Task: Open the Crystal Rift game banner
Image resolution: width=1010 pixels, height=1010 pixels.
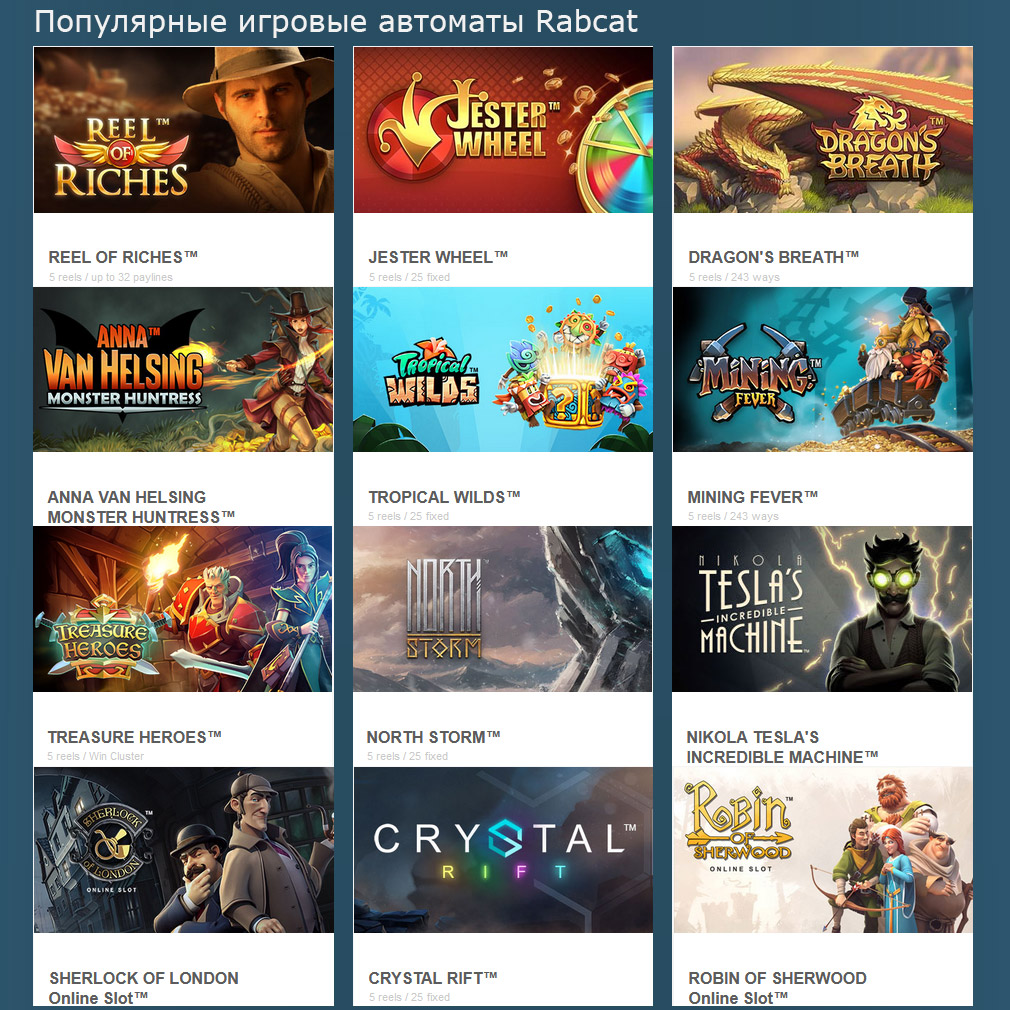Action: pos(503,850)
